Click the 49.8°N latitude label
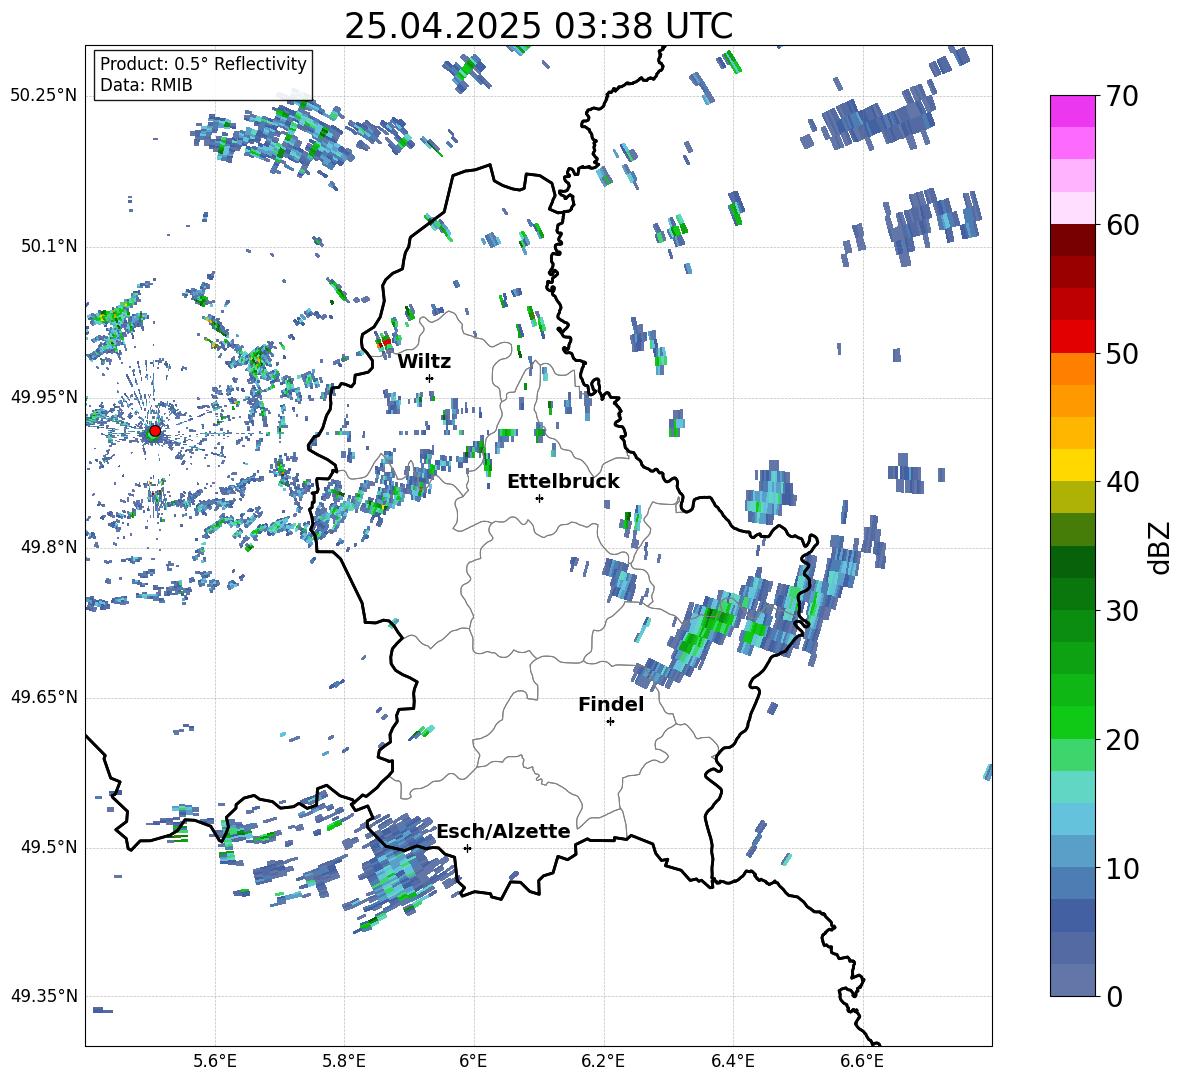 tap(48, 547)
